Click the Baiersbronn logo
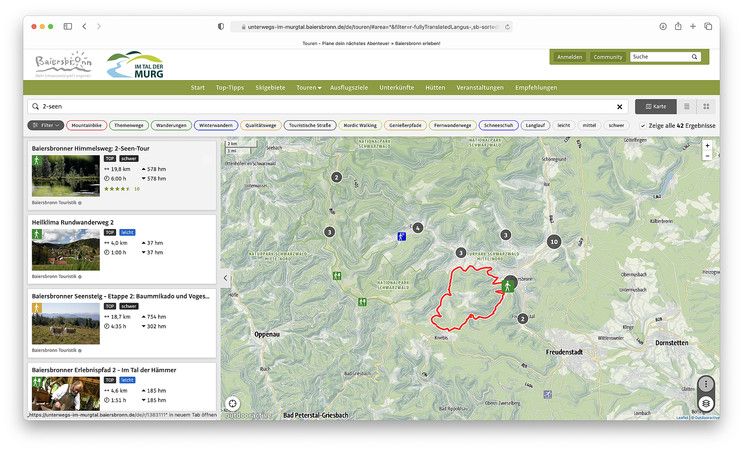The image size is (743, 451). click(63, 64)
